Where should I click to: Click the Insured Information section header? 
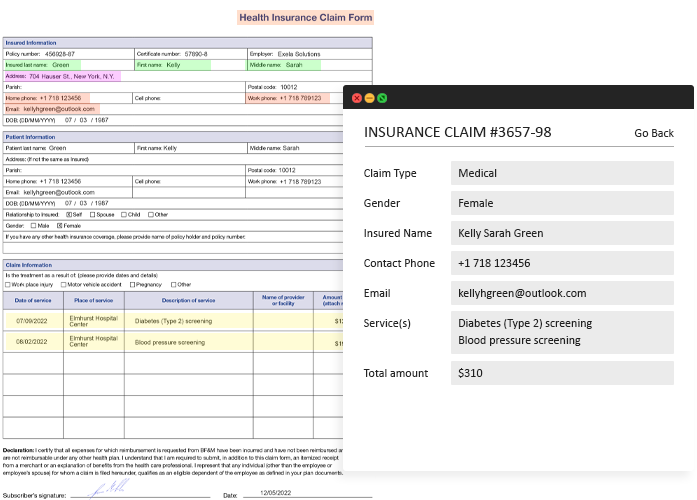[x=187, y=43]
